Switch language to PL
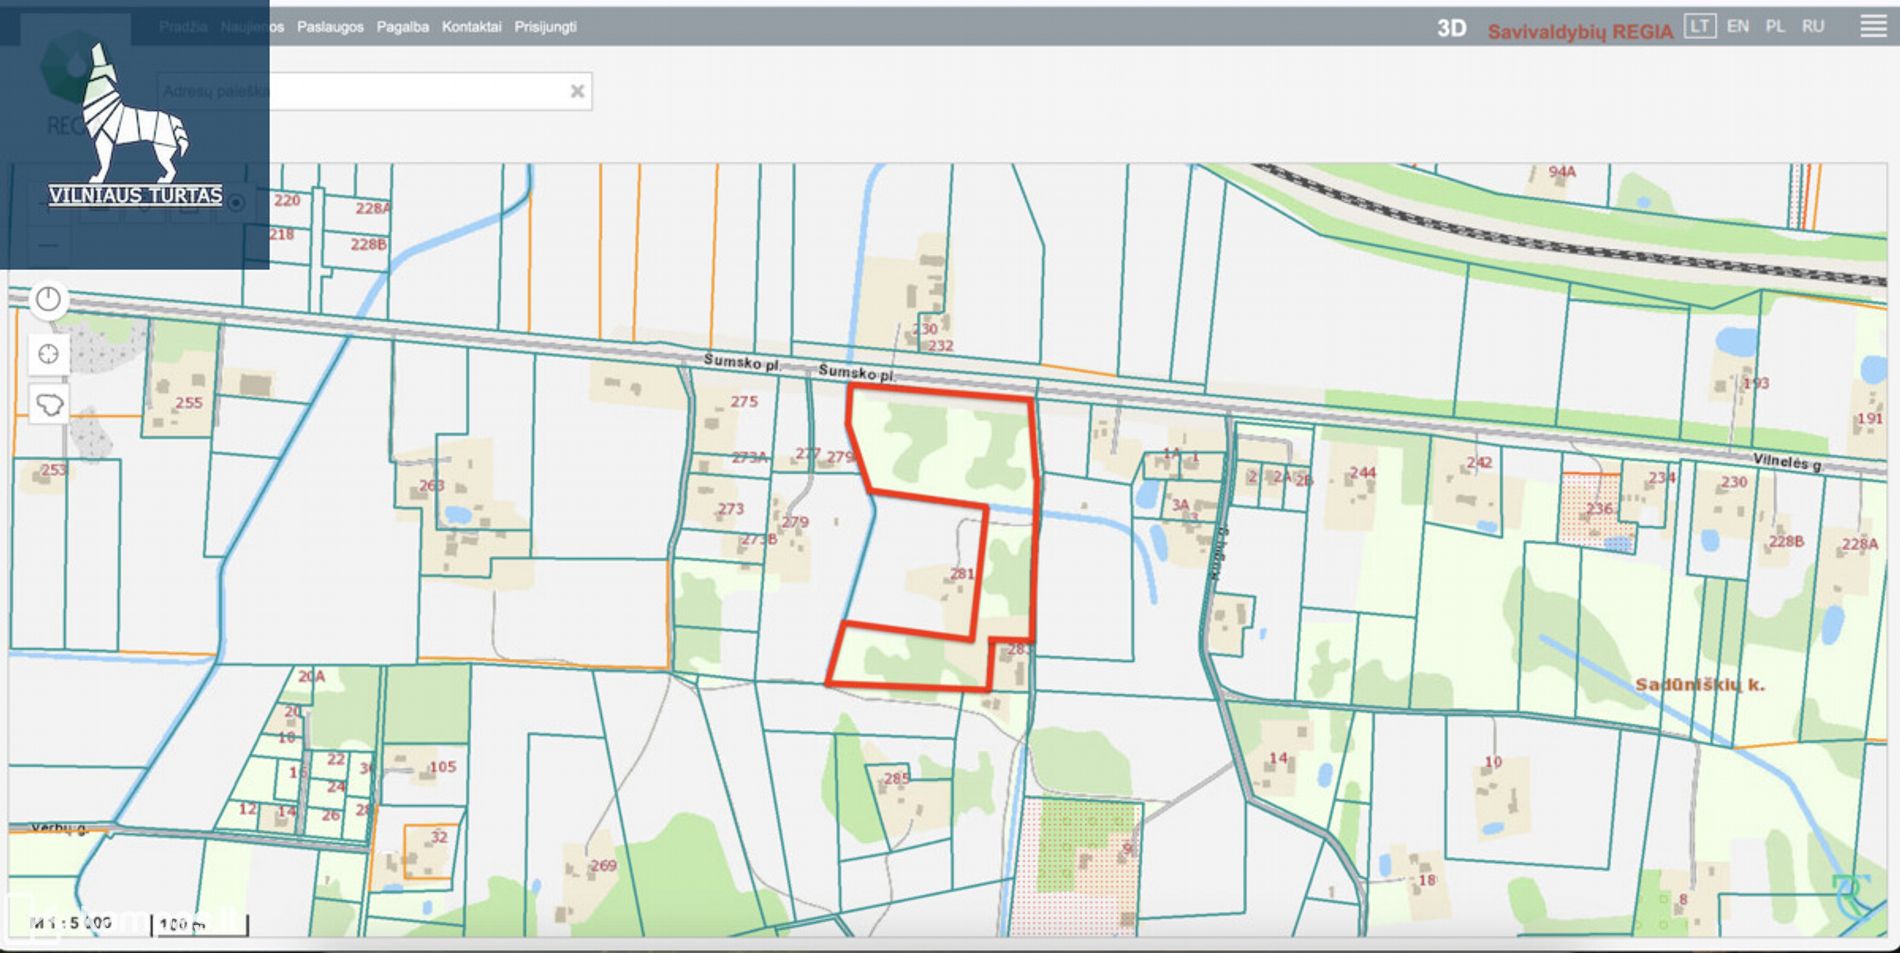The width and height of the screenshot is (1900, 953). coord(1775,26)
